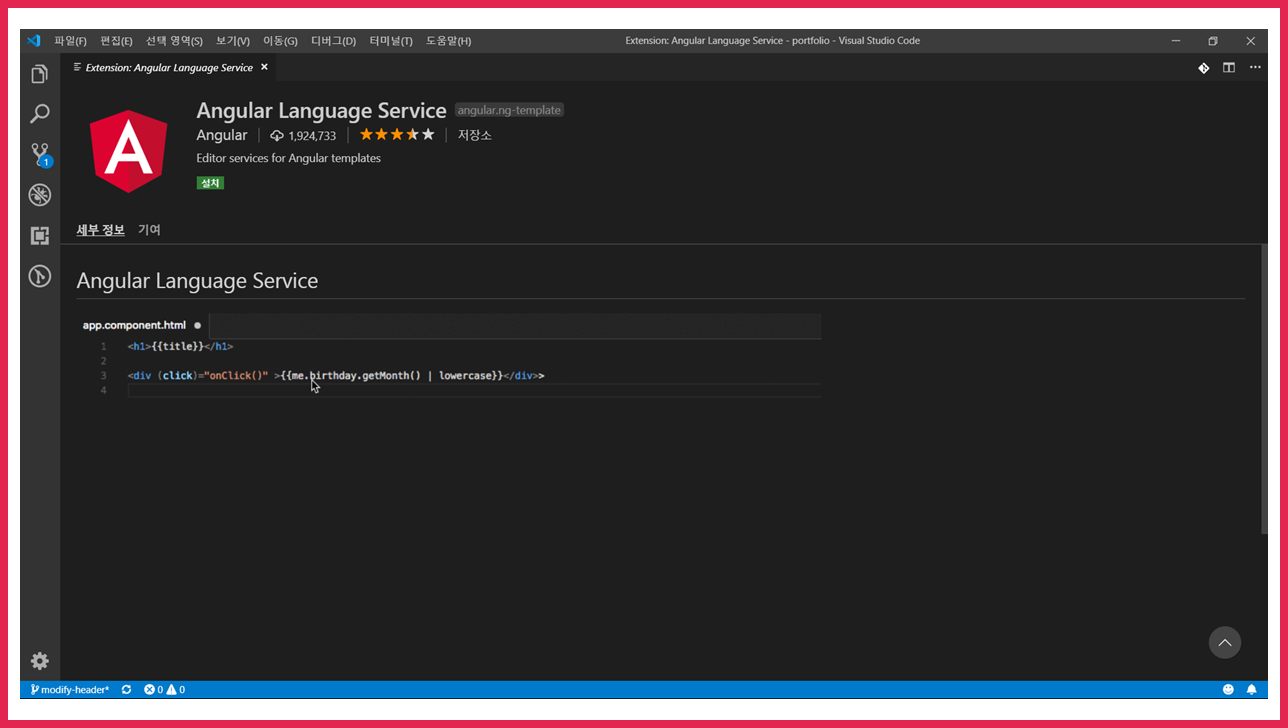Click the angular.ng-template identifier badge
This screenshot has height=728, width=1288.
[509, 110]
